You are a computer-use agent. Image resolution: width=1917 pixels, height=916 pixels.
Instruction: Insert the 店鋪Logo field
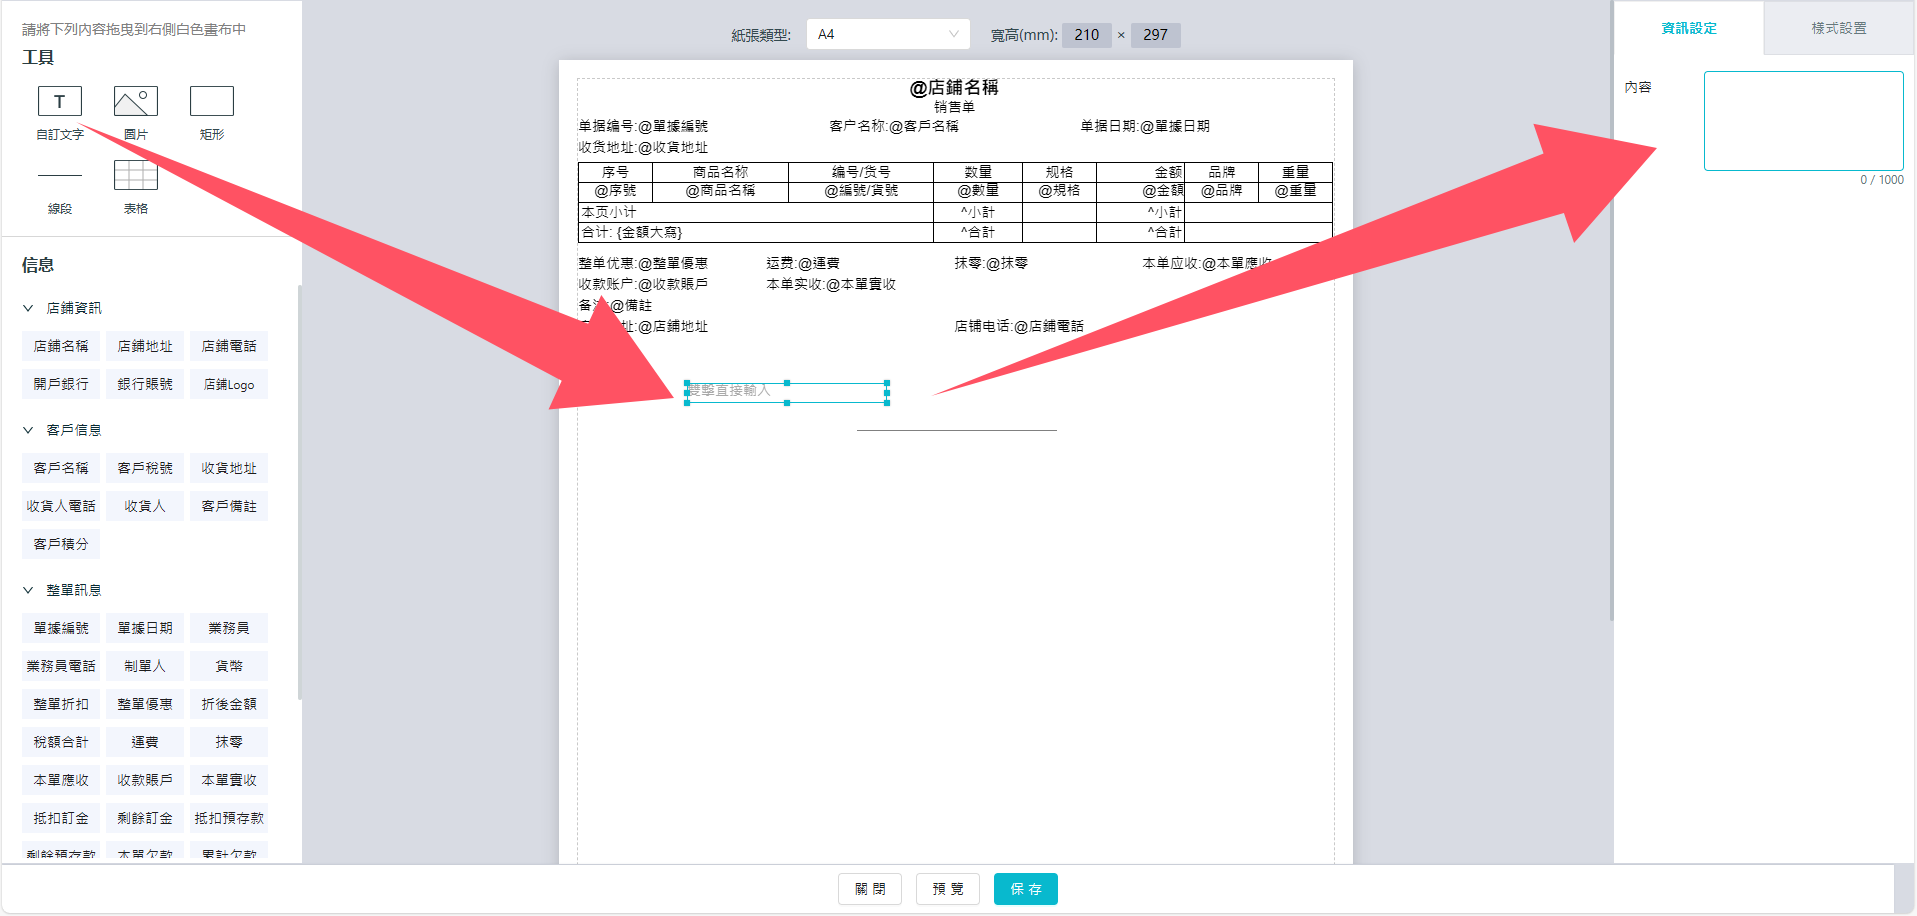228,383
